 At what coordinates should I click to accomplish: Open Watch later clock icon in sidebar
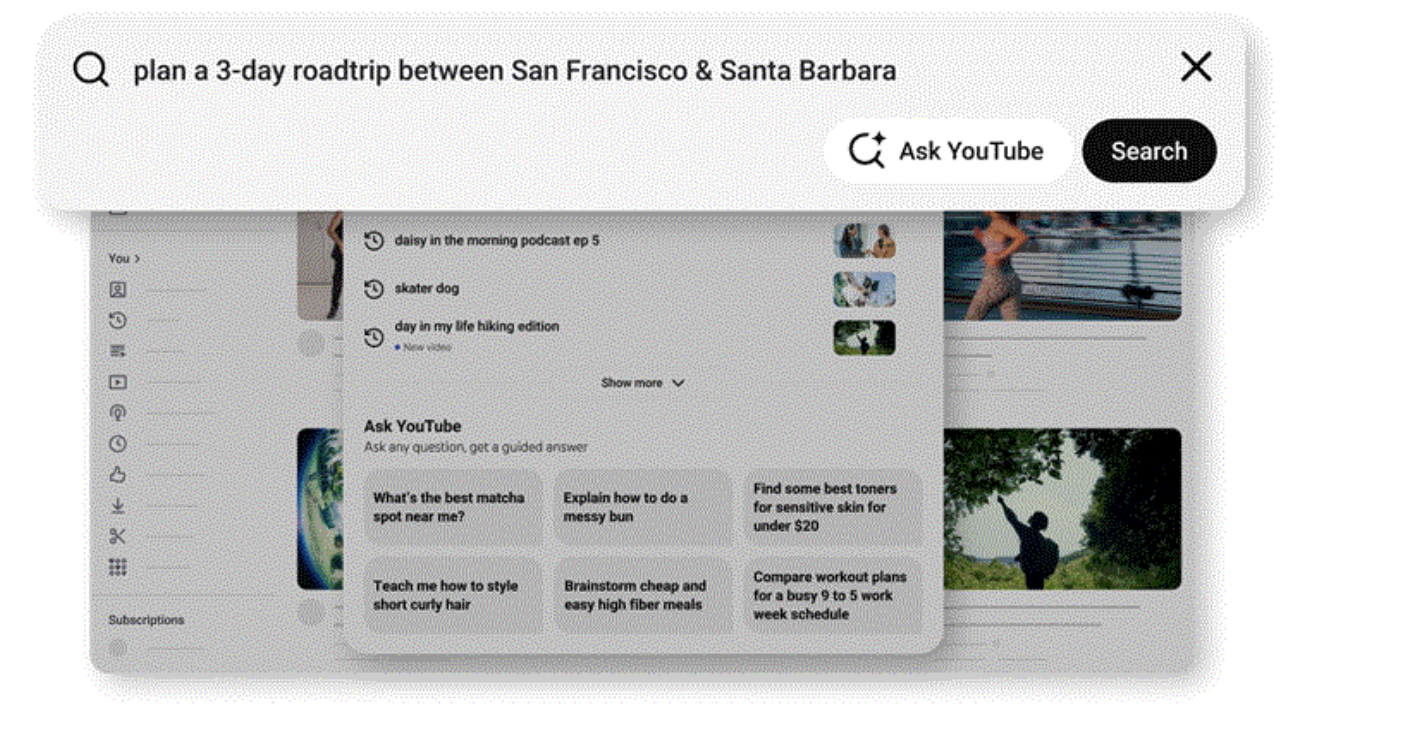tap(118, 444)
